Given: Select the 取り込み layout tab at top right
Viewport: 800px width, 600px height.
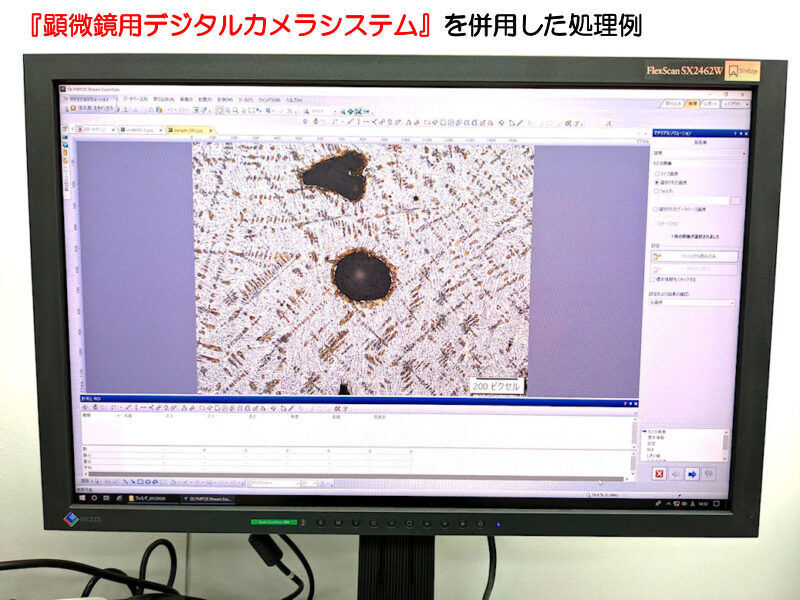Looking at the screenshot, I should click(x=671, y=104).
